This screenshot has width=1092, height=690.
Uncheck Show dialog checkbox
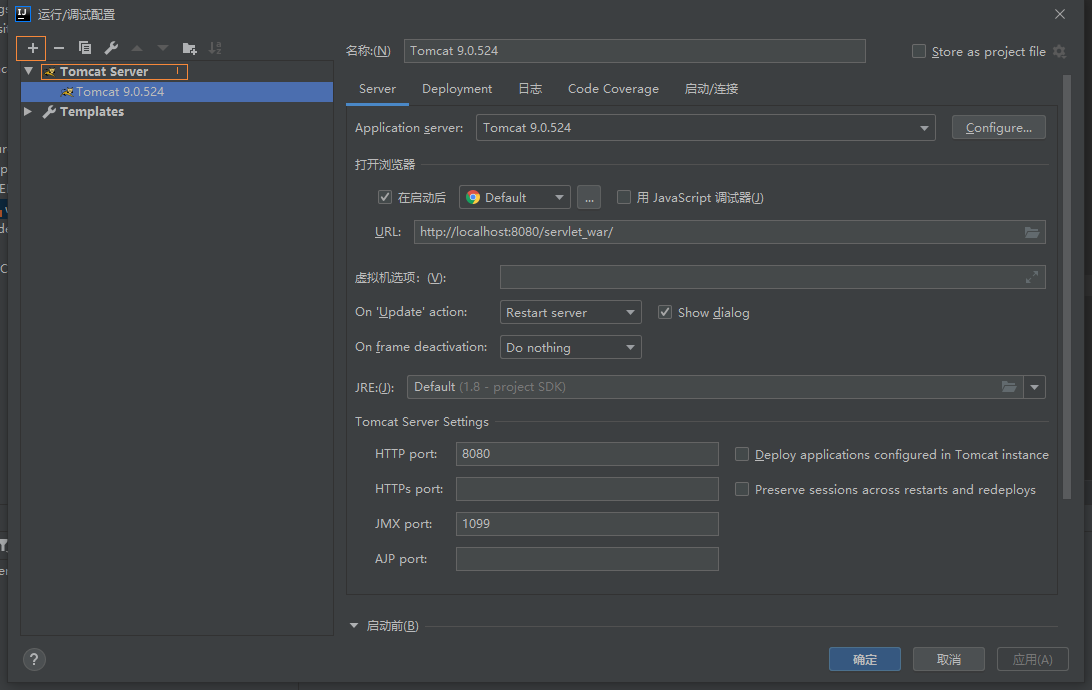[665, 312]
